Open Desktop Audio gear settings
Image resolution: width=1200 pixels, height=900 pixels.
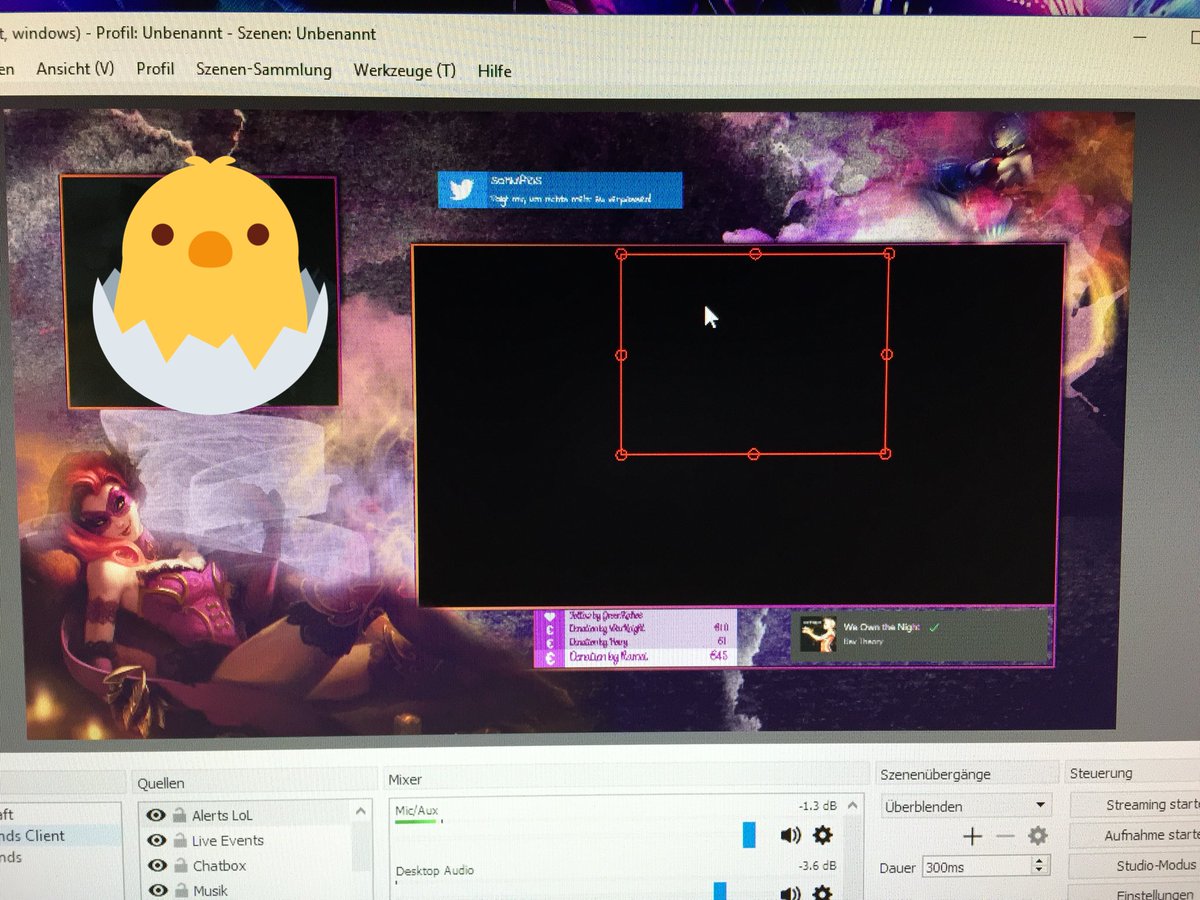coord(822,892)
